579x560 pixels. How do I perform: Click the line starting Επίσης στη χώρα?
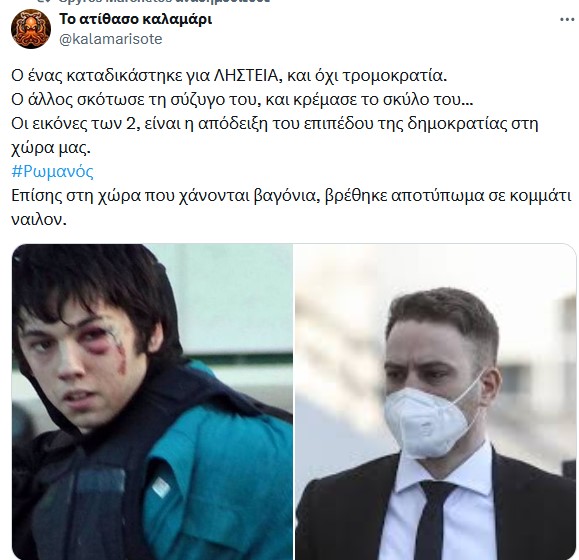[x=291, y=196]
